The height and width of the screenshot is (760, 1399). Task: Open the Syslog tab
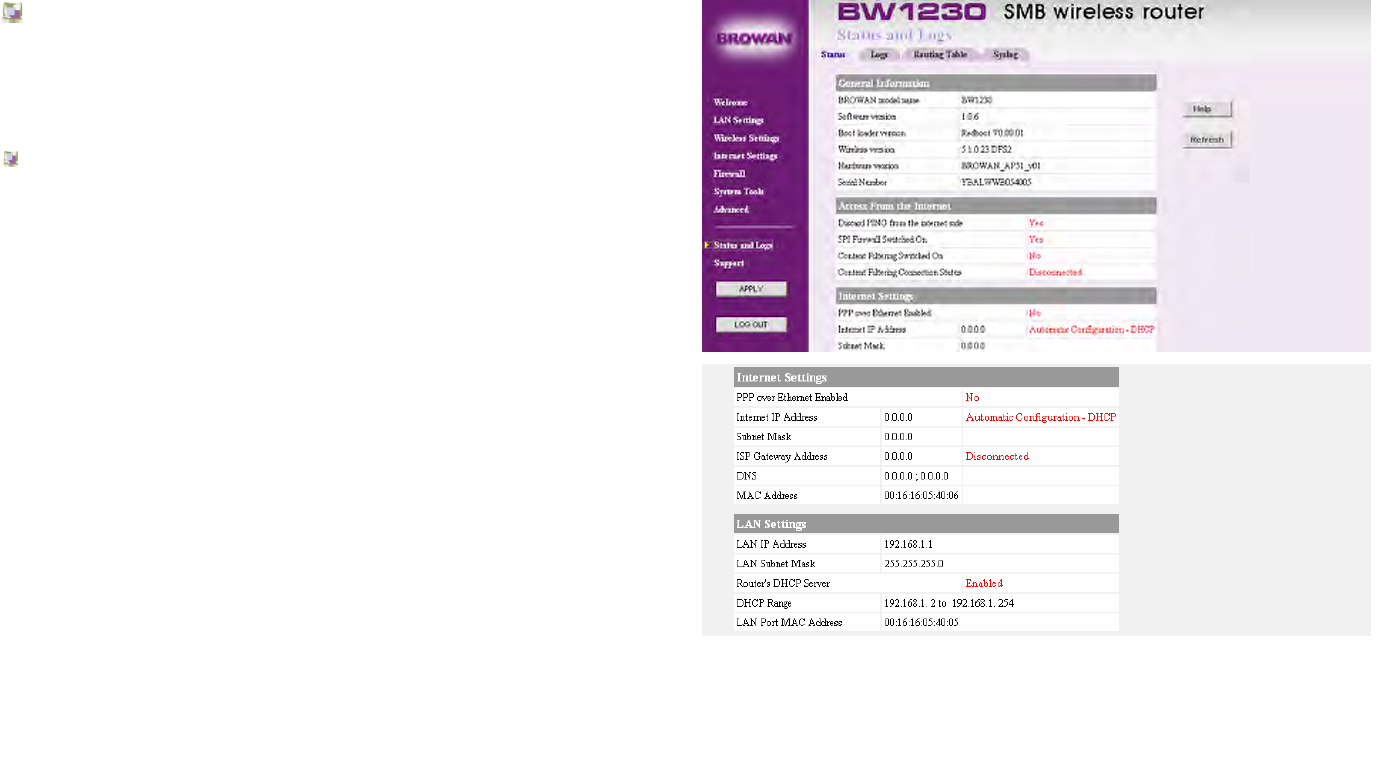click(x=1005, y=54)
